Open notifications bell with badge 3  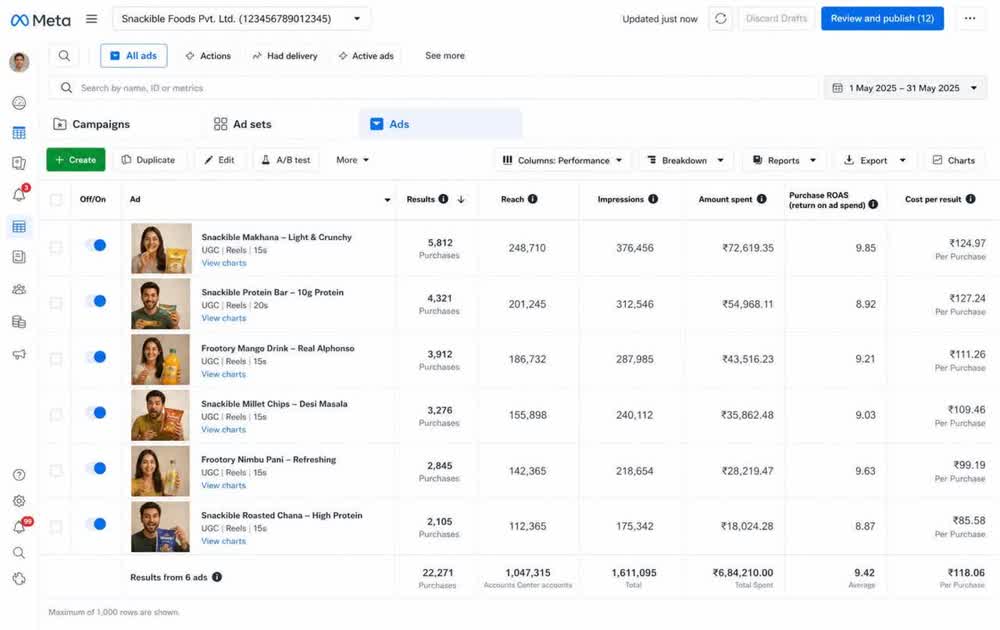(x=20, y=194)
